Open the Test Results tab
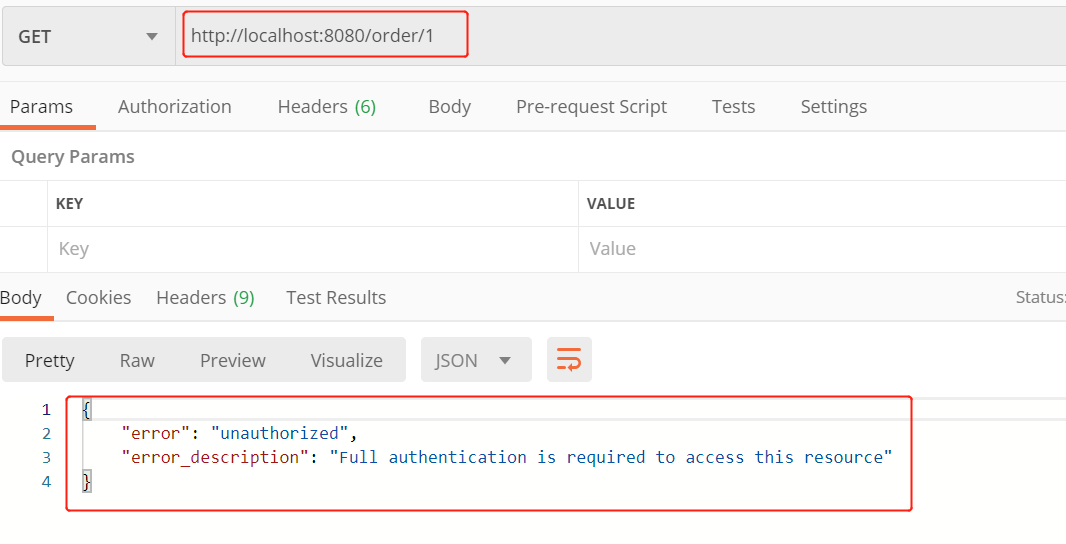Screen dimensions: 1066x544 coord(336,298)
